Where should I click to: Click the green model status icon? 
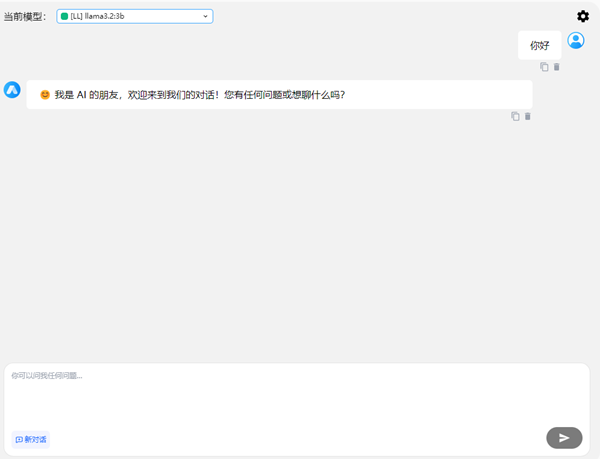coord(64,16)
